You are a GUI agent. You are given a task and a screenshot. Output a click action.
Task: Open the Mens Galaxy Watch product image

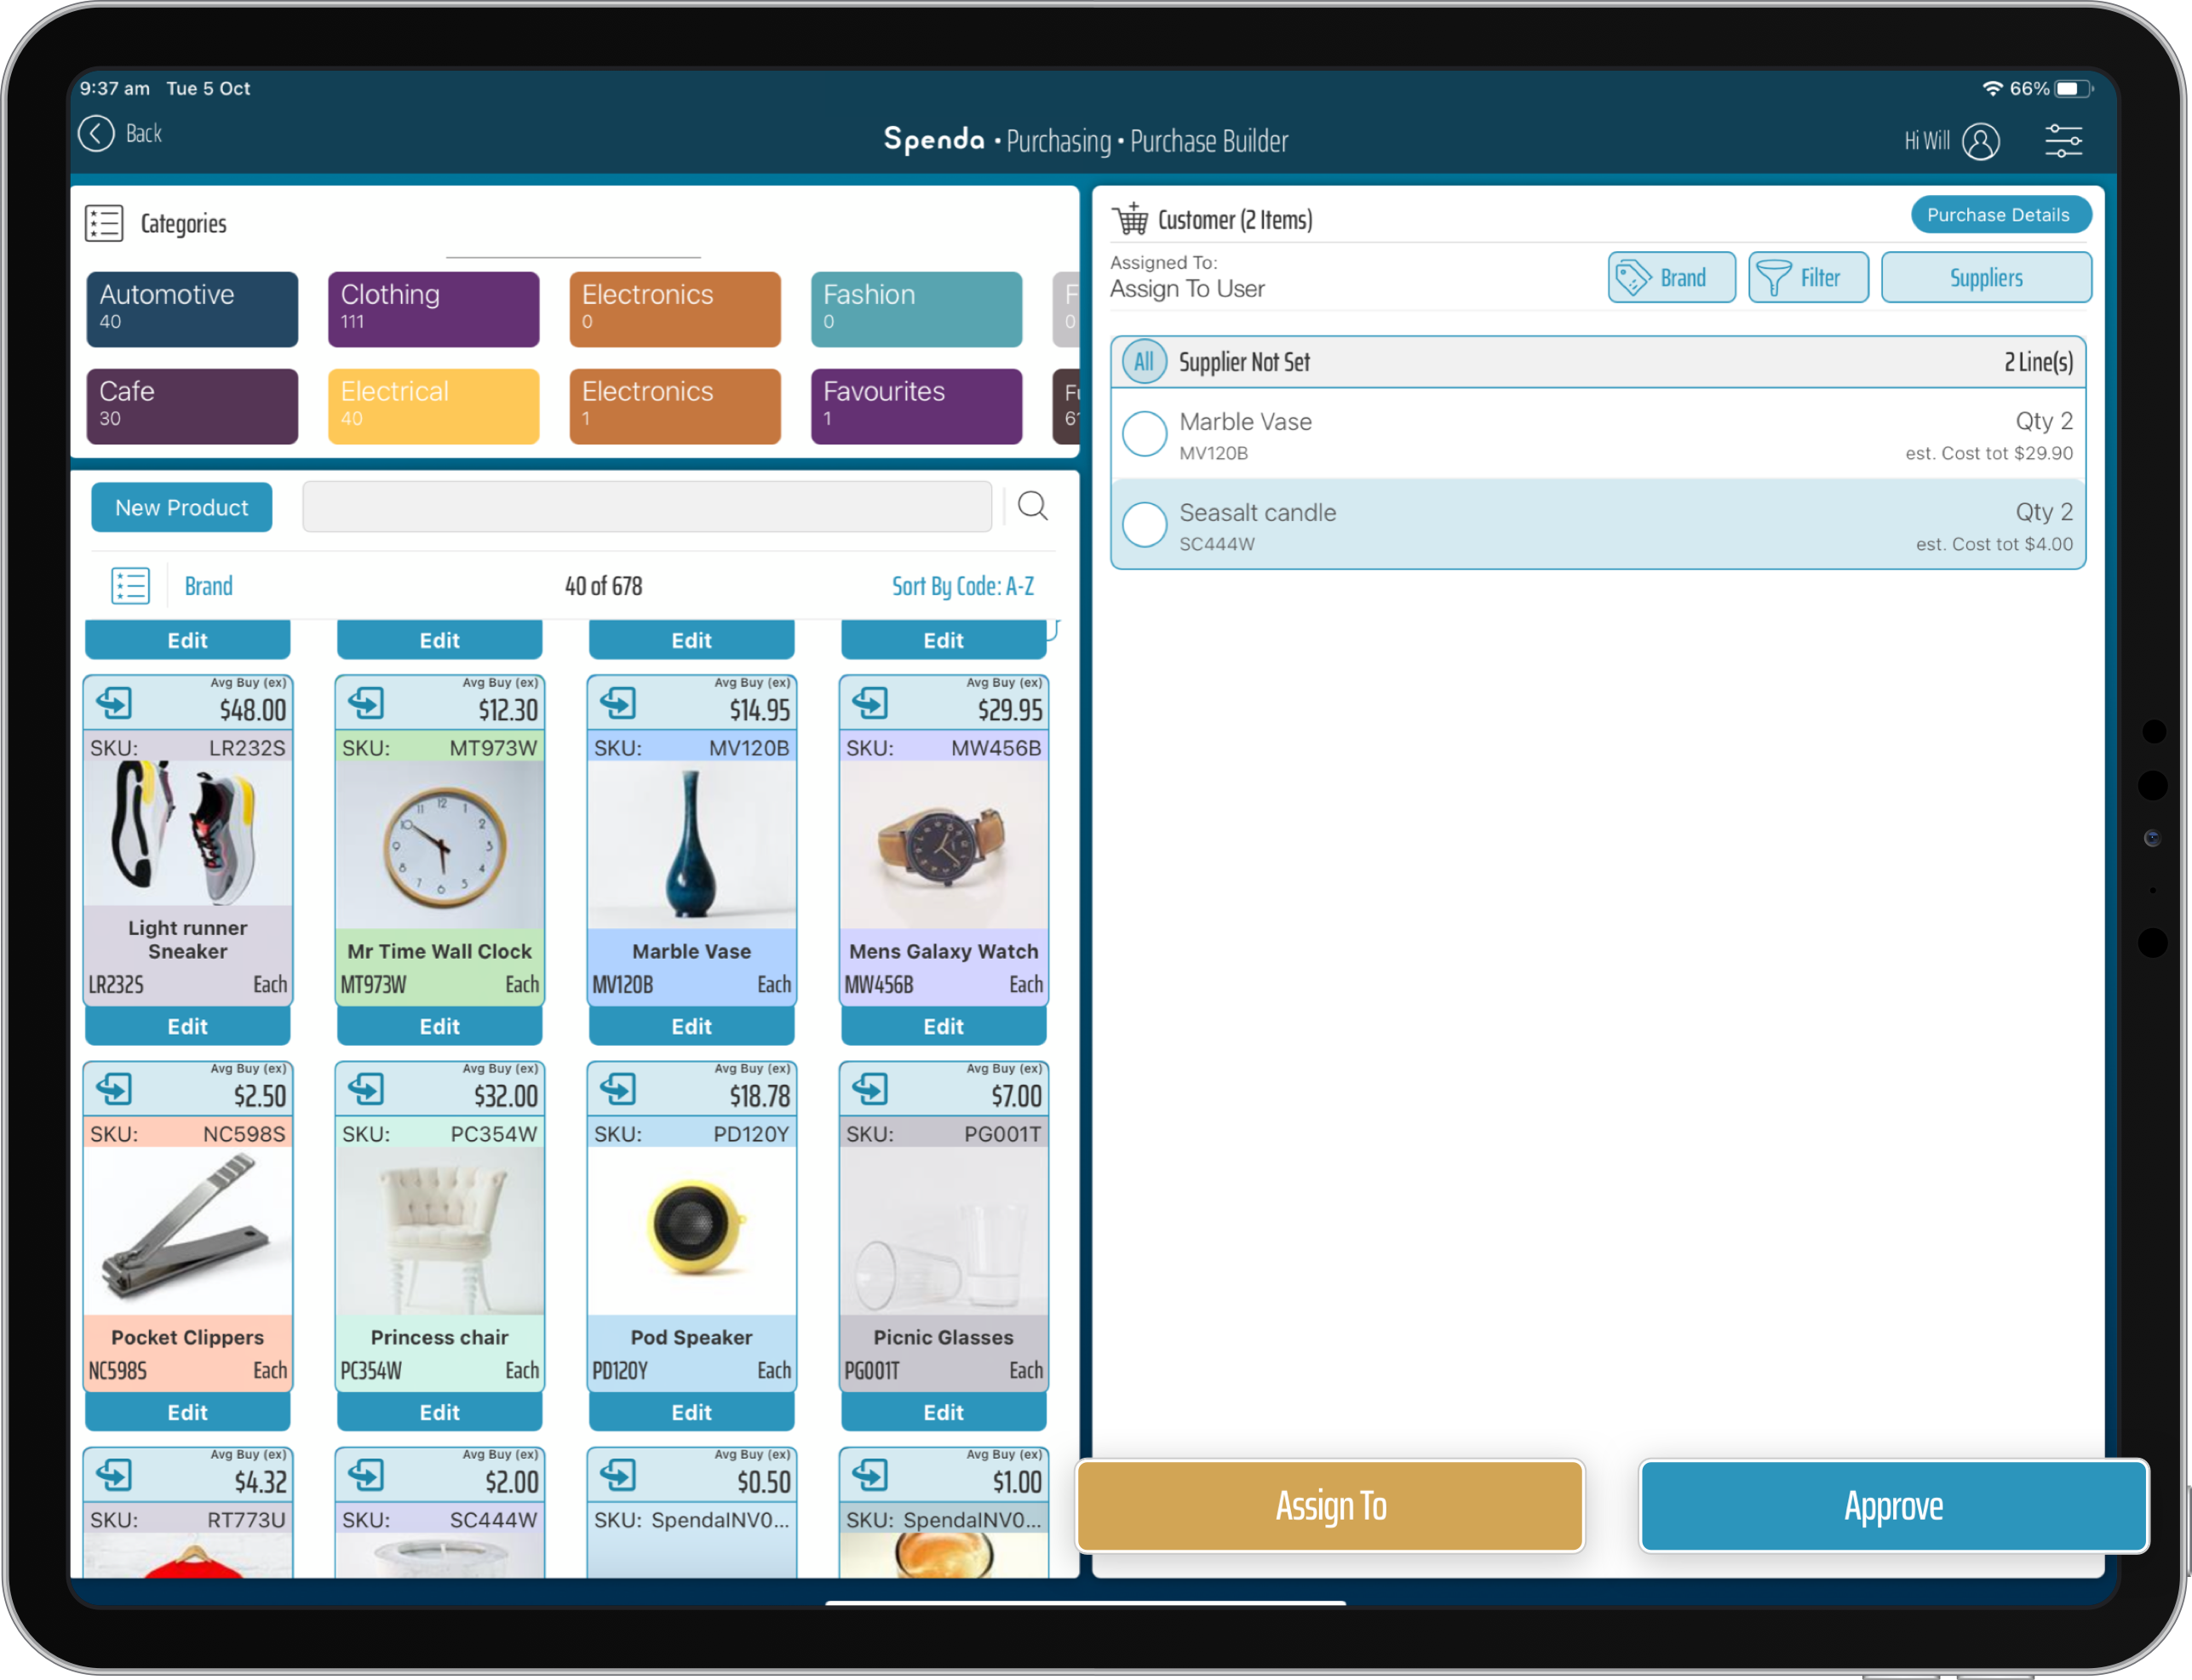click(944, 845)
